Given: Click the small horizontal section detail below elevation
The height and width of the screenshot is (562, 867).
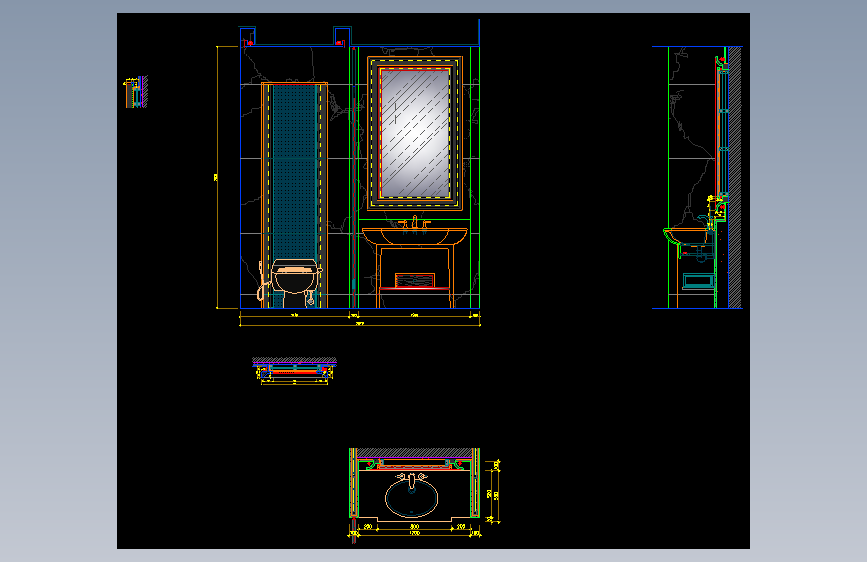Looking at the screenshot, I should tap(294, 370).
